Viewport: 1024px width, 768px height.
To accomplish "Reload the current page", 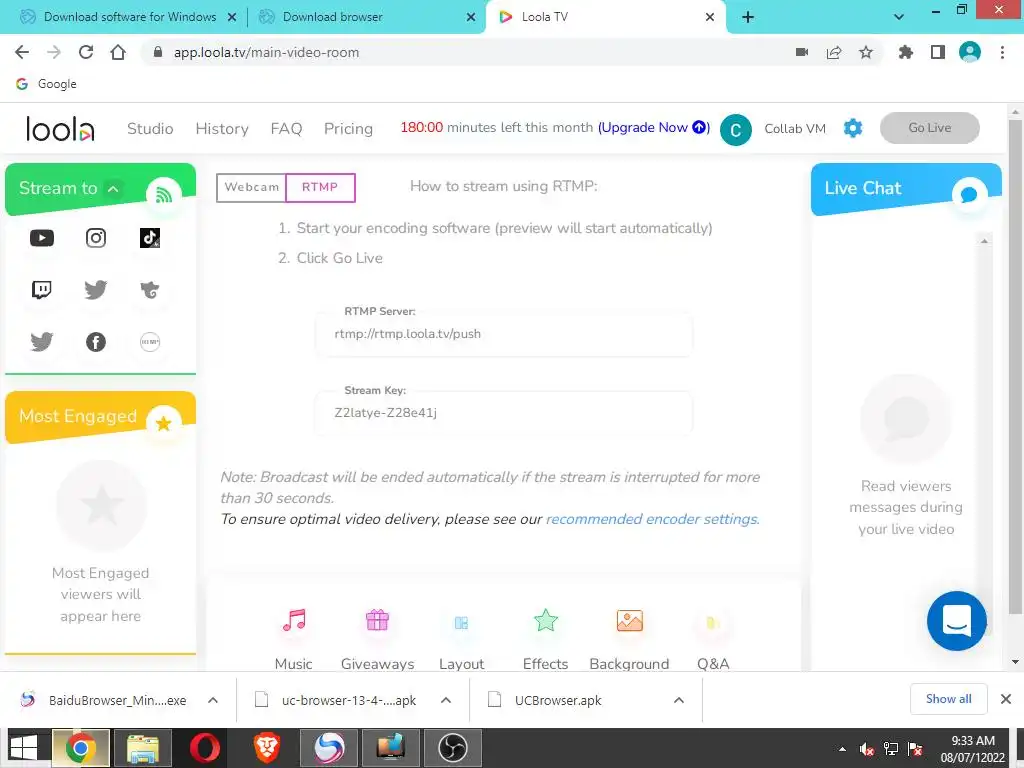I will click(86, 52).
